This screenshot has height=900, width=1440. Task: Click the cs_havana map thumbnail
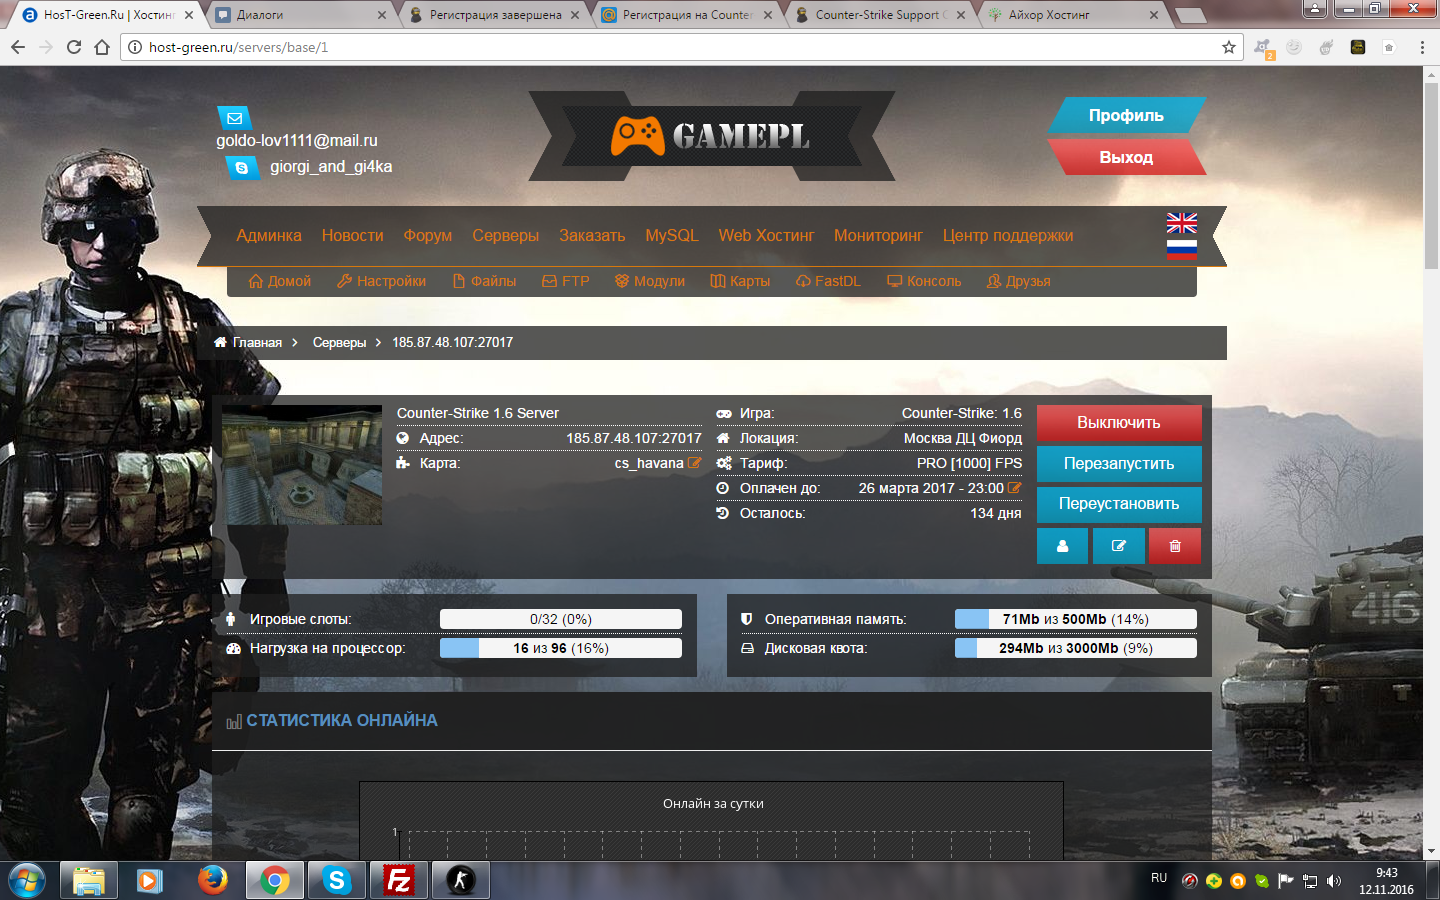tap(302, 465)
